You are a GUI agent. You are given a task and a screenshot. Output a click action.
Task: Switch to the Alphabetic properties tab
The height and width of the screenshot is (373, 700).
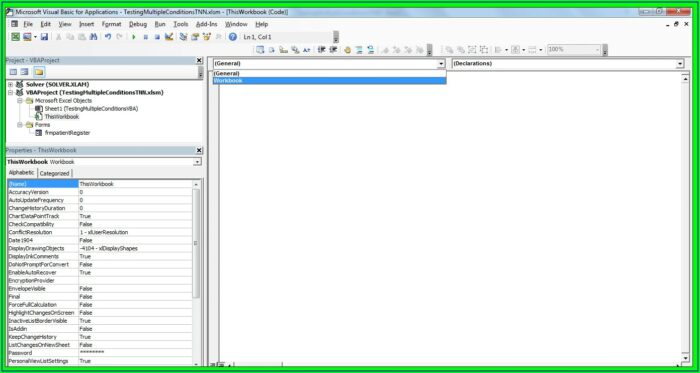point(21,173)
